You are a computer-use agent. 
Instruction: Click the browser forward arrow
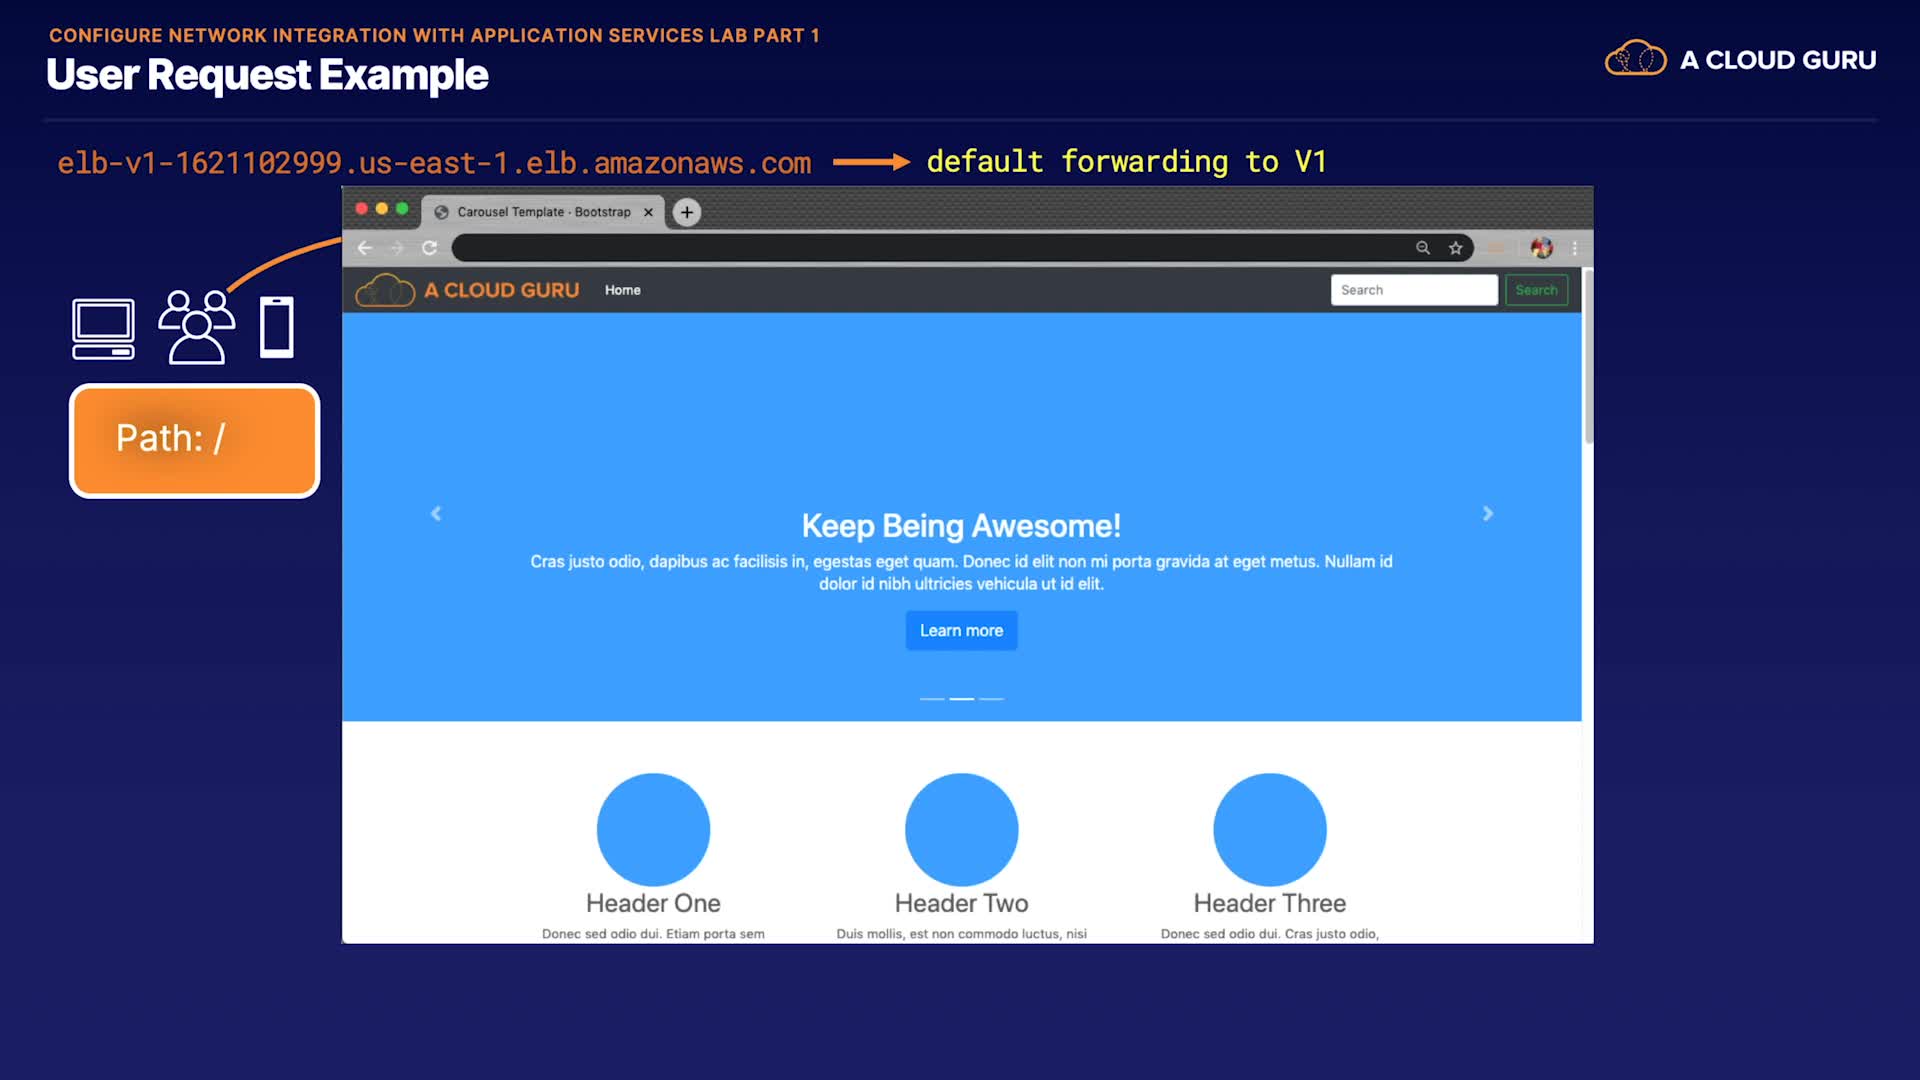click(x=397, y=248)
